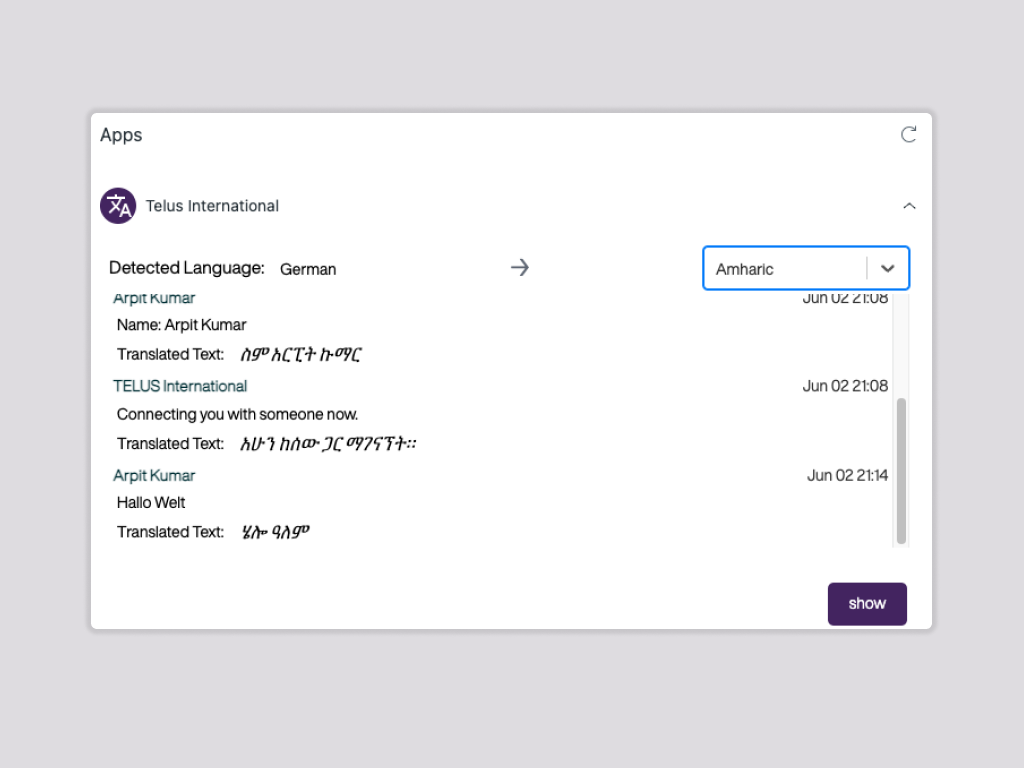
Task: Select Amharic text shown in the combo box
Action: (744, 268)
